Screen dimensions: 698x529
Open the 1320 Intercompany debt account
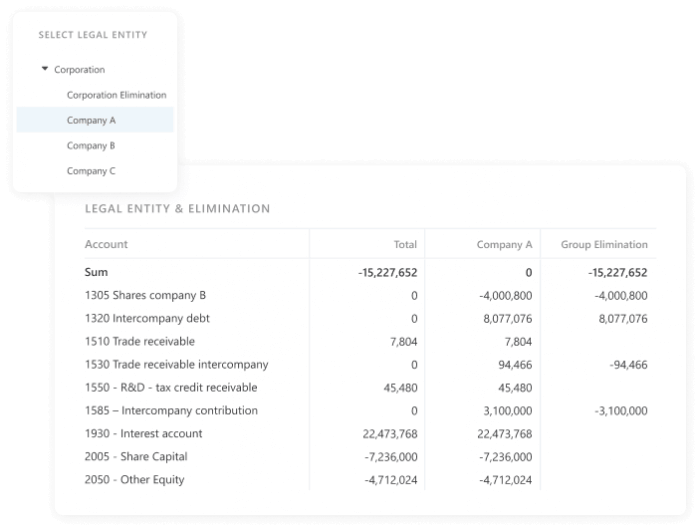[147, 319]
